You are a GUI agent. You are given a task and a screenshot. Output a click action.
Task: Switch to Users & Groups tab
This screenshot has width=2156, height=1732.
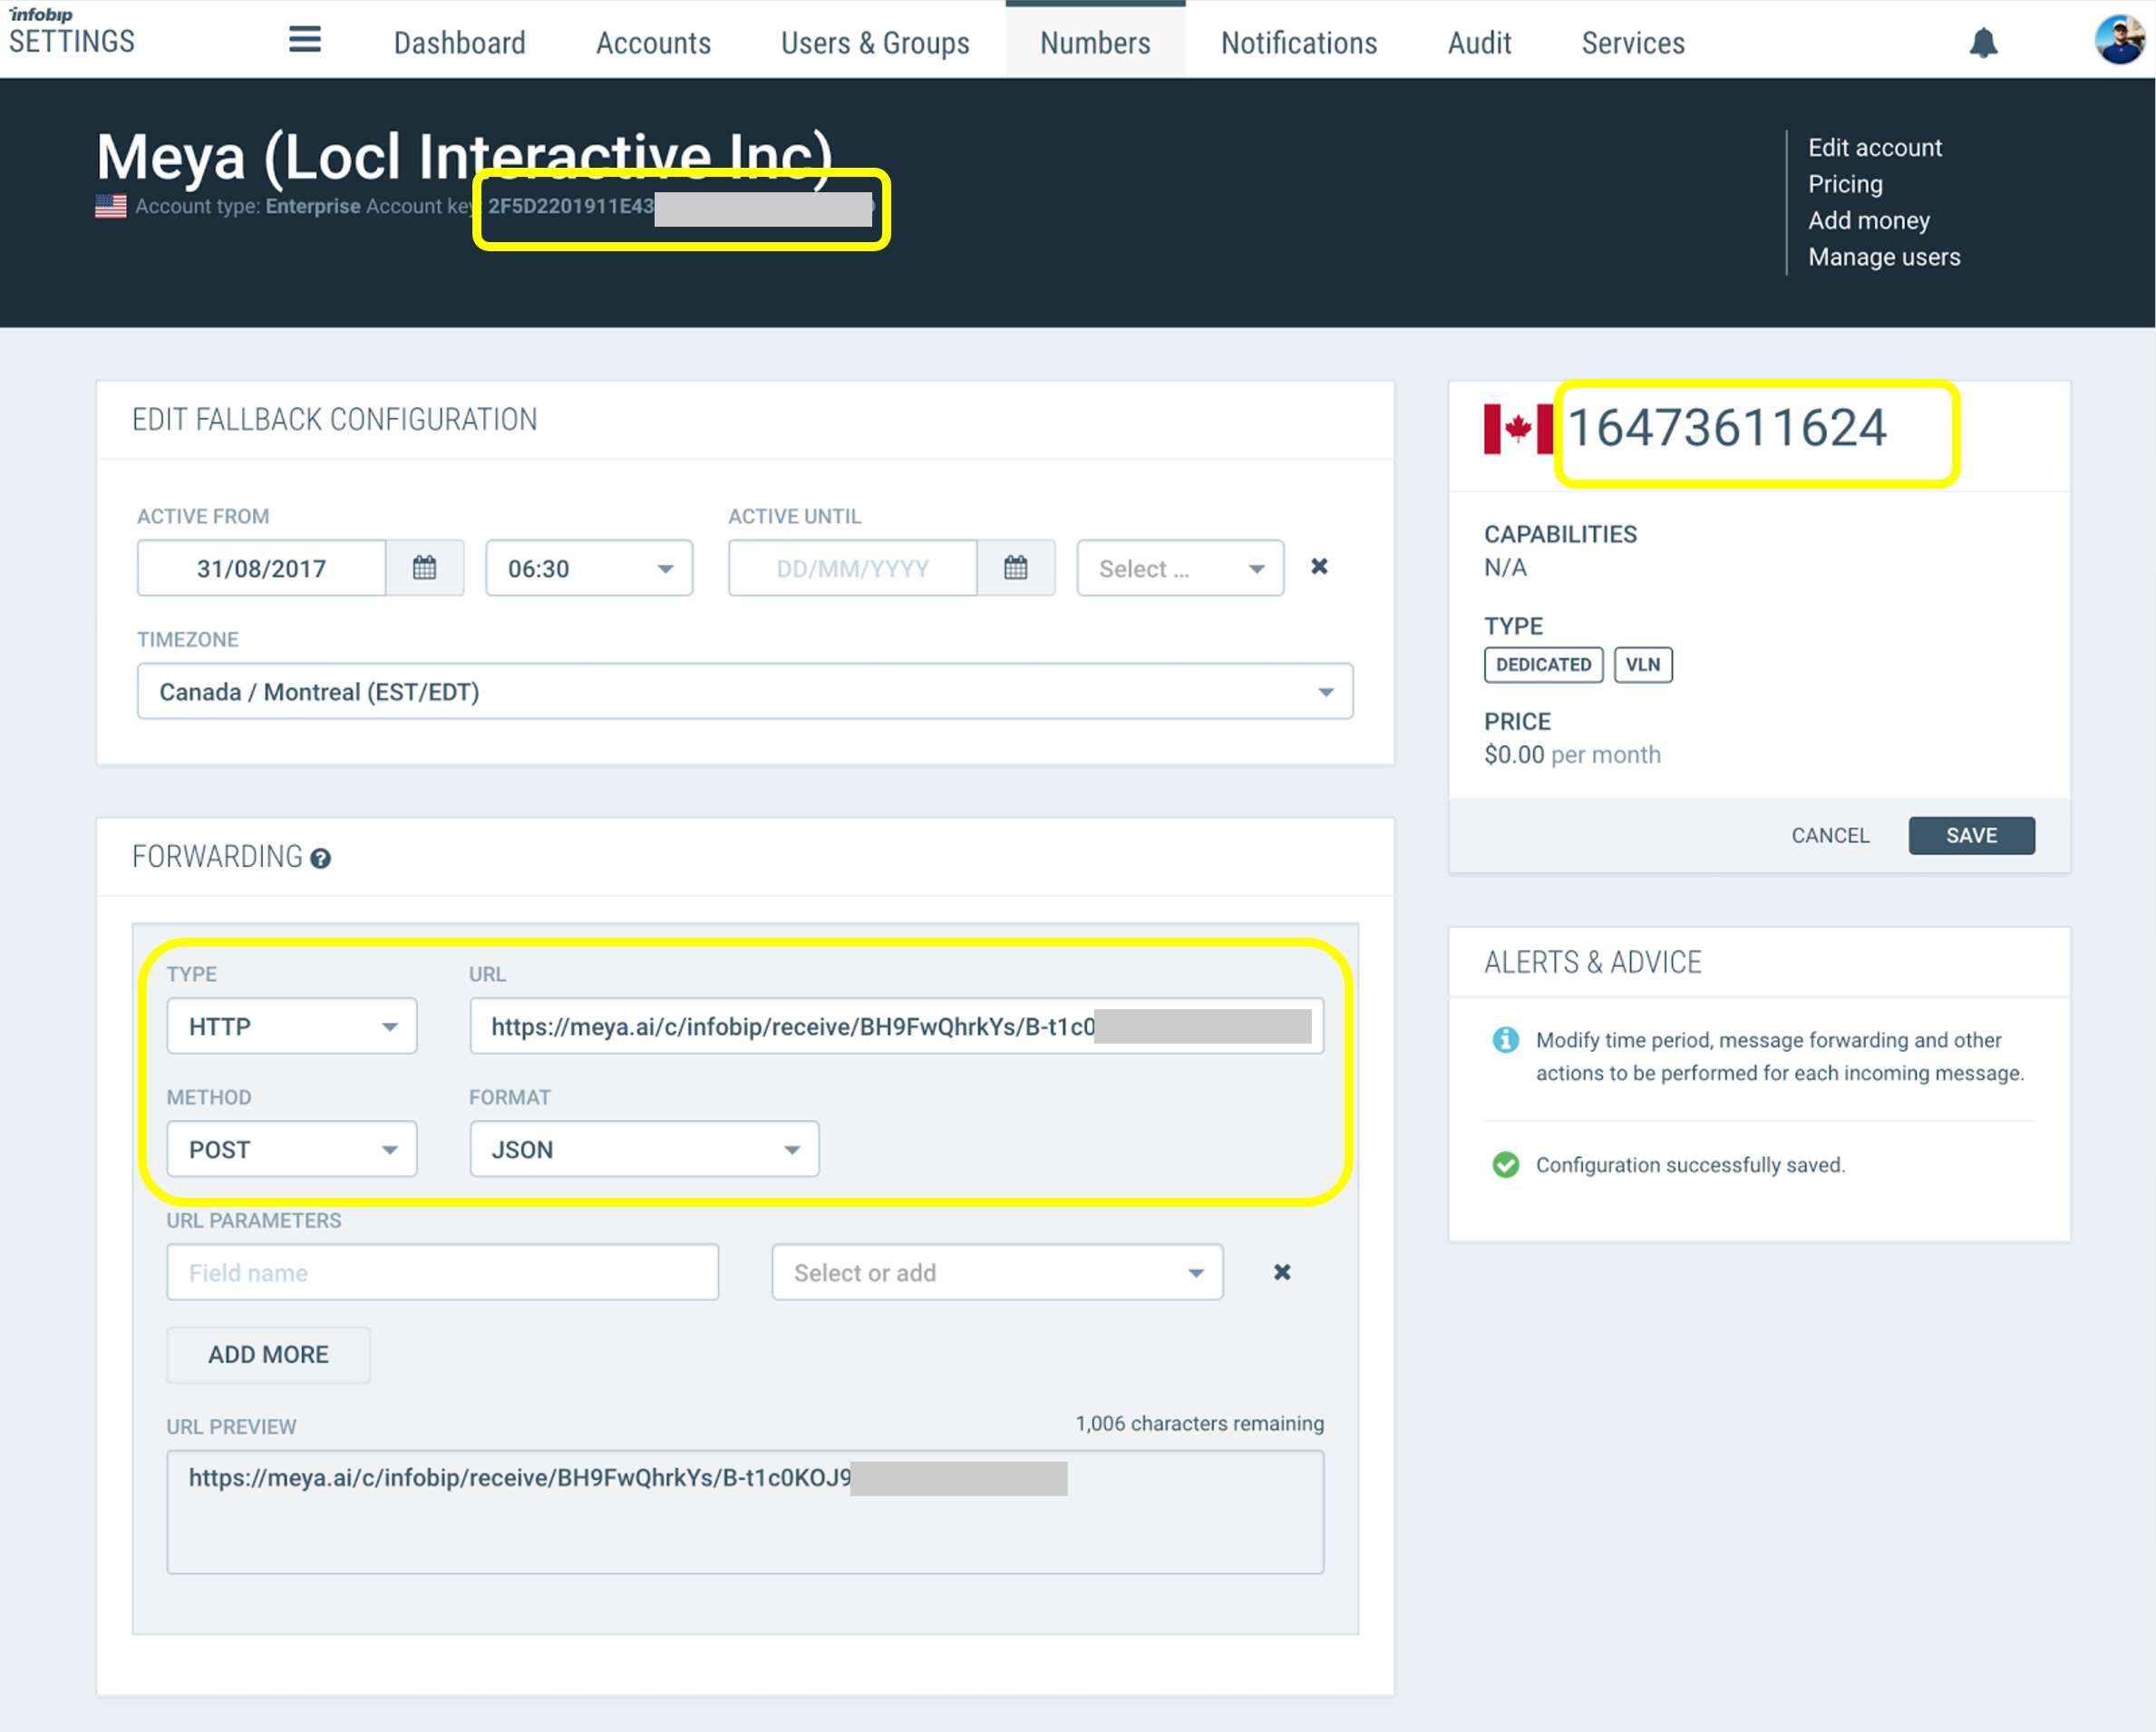875,43
